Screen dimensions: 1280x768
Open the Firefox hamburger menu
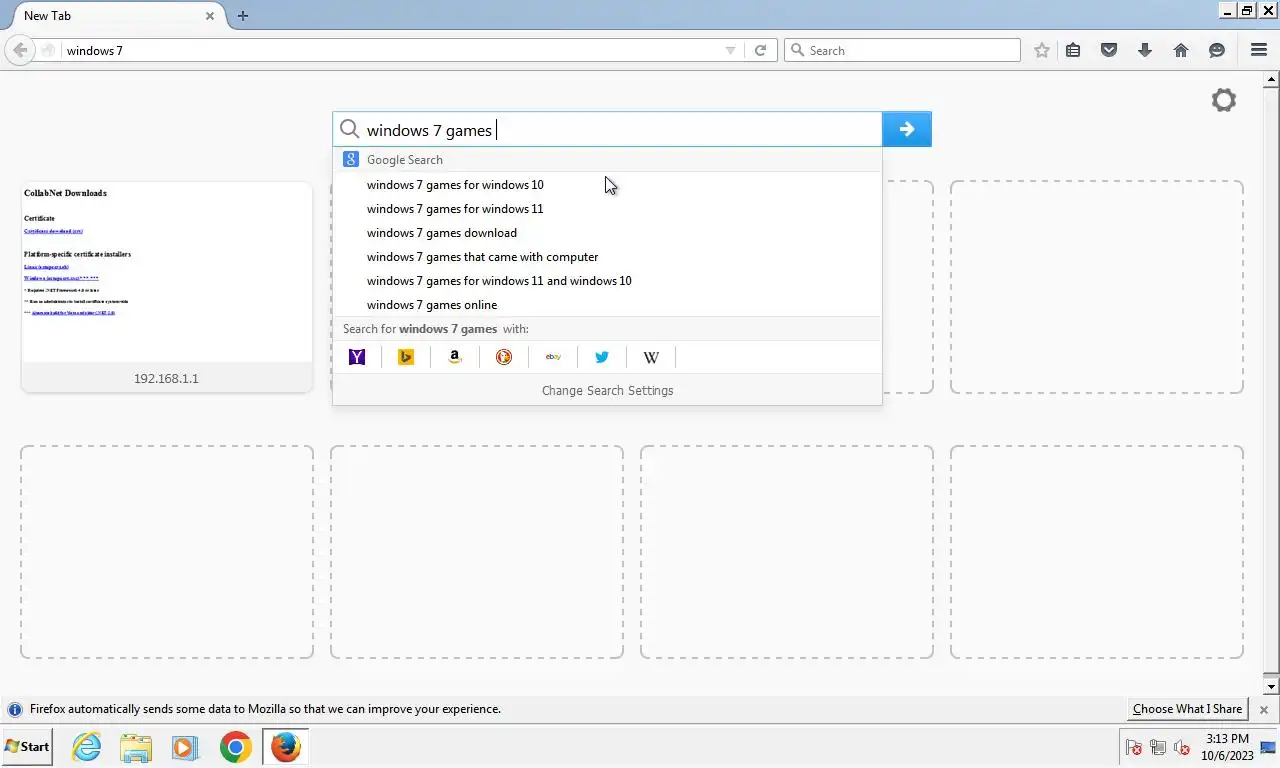[1259, 50]
